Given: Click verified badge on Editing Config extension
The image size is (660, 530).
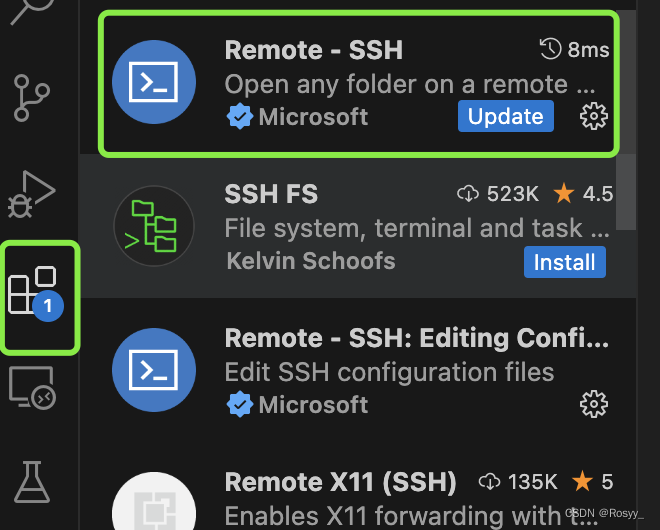Looking at the screenshot, I should [240, 404].
